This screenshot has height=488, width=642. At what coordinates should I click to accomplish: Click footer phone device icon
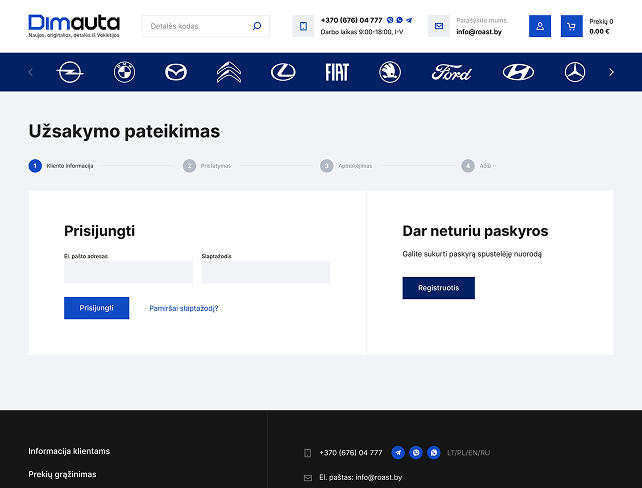tap(307, 453)
